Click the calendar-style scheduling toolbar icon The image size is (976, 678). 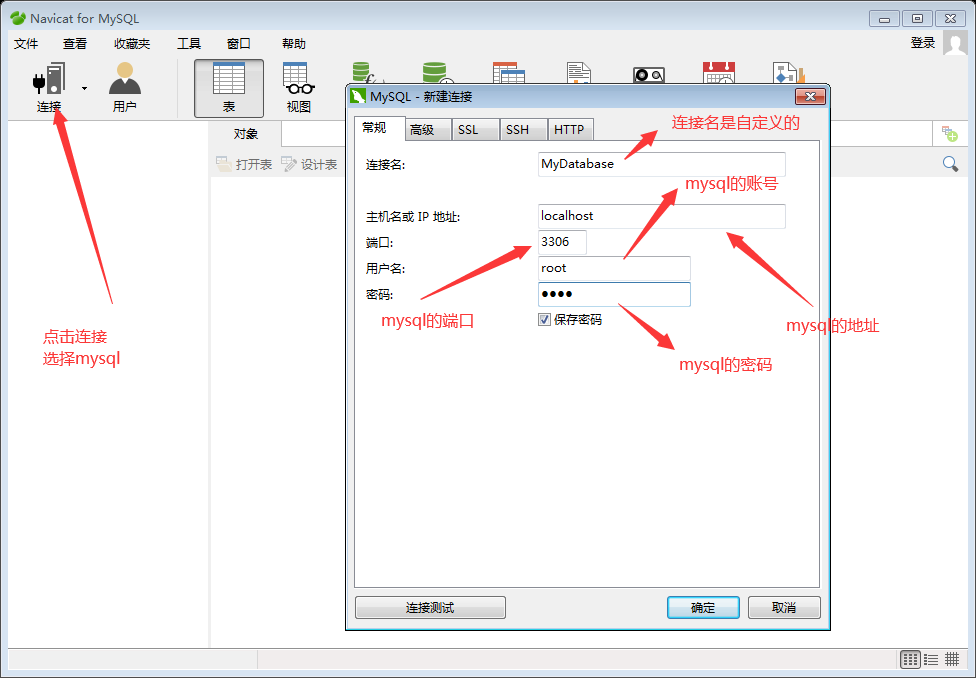point(719,75)
